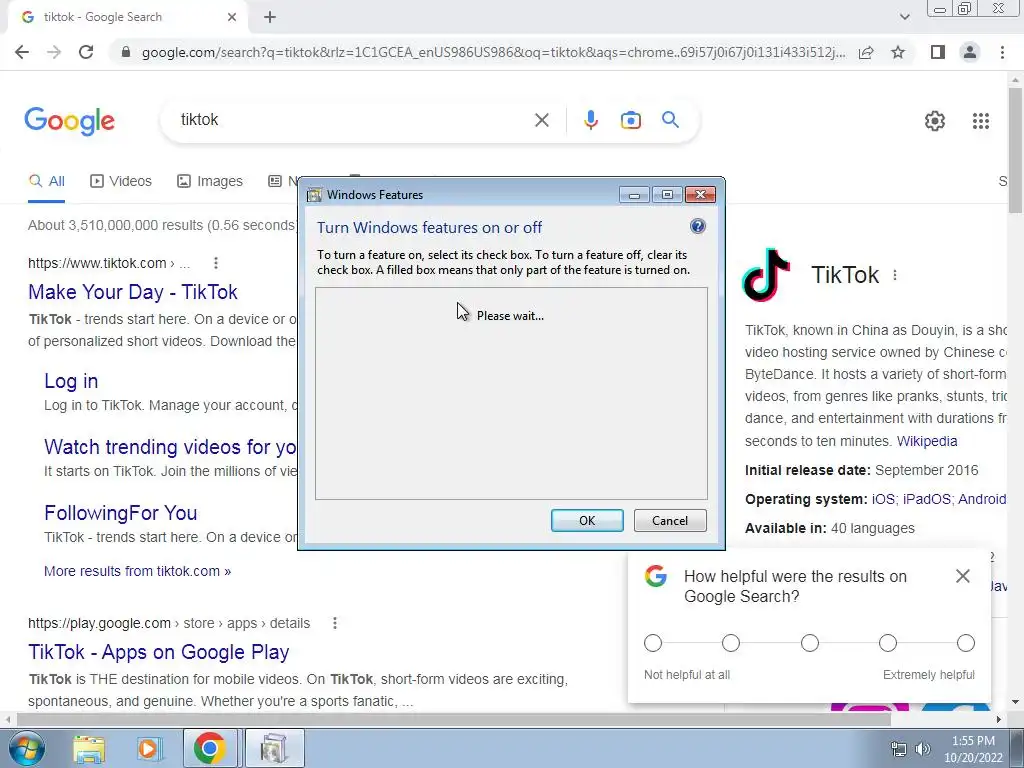Close the tiktok - Google Search tab
This screenshot has height=768, width=1024.
tap(232, 17)
